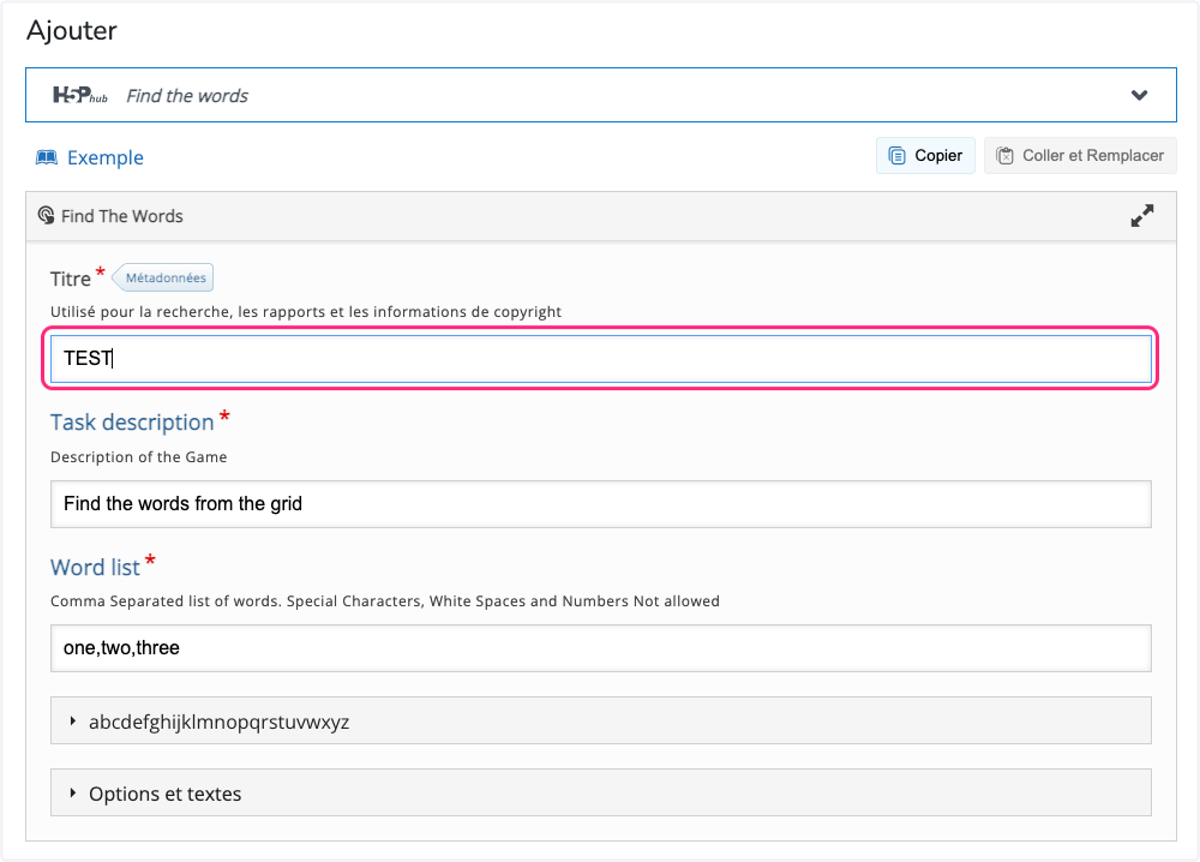Image resolution: width=1200 pixels, height=862 pixels.
Task: Open the Exemple link
Action: click(105, 157)
